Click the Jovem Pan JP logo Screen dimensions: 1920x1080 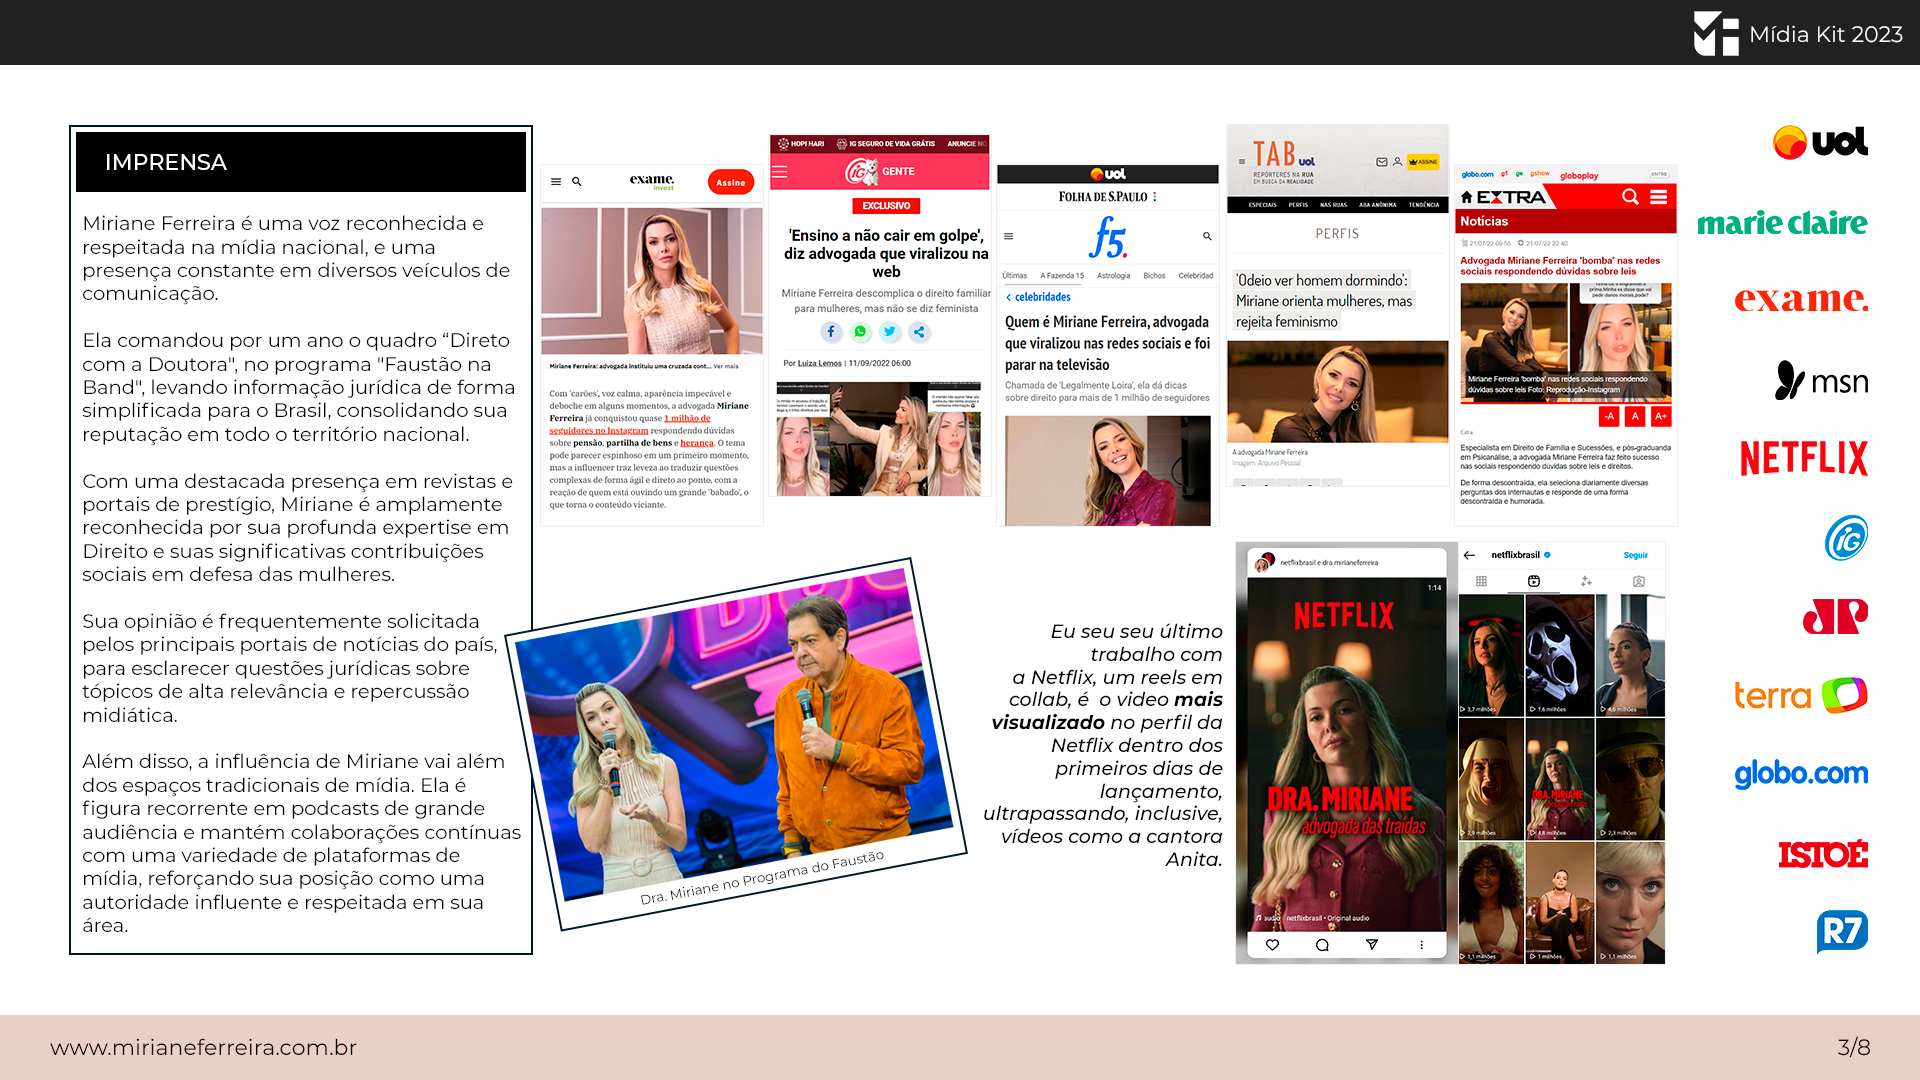point(1835,616)
